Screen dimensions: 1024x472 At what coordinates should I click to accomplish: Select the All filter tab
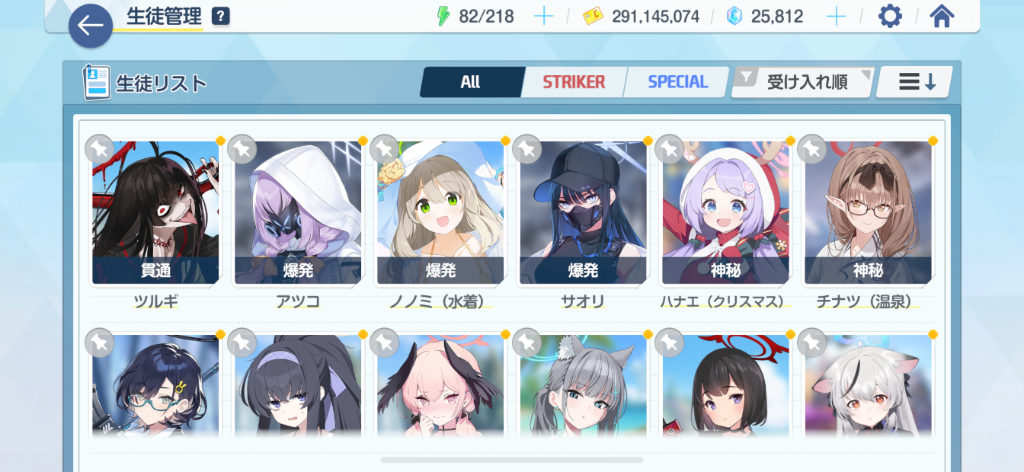click(470, 82)
